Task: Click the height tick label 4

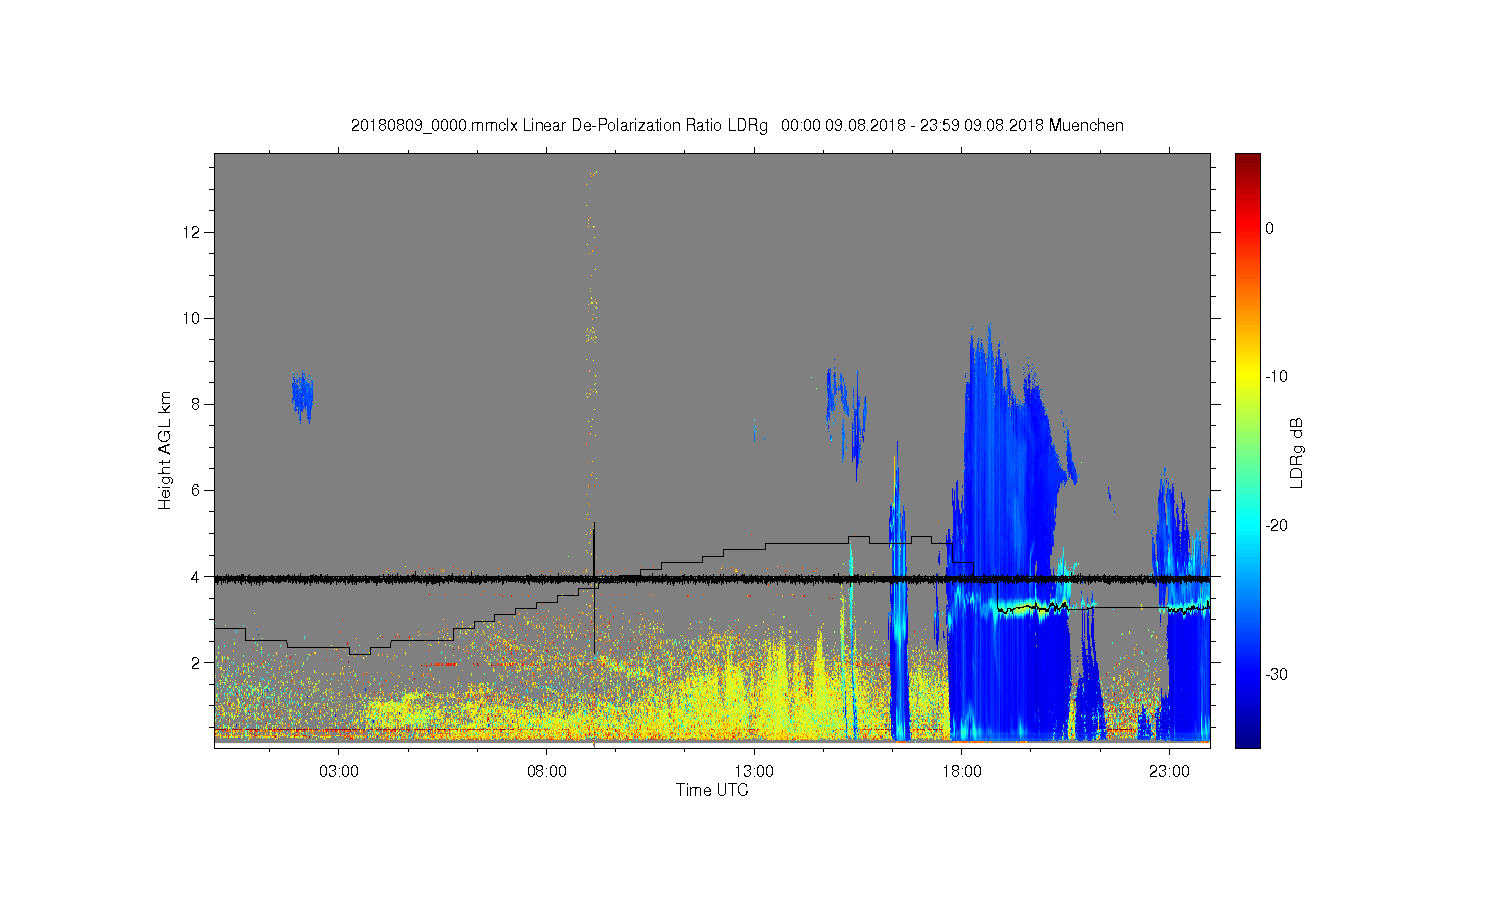Action: (196, 577)
